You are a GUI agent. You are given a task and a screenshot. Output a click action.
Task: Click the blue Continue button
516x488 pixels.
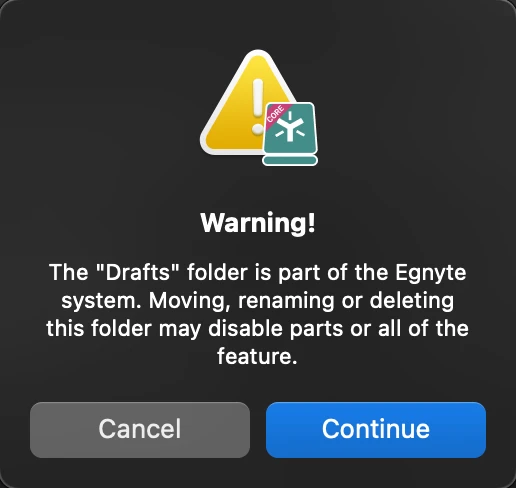[x=376, y=430]
